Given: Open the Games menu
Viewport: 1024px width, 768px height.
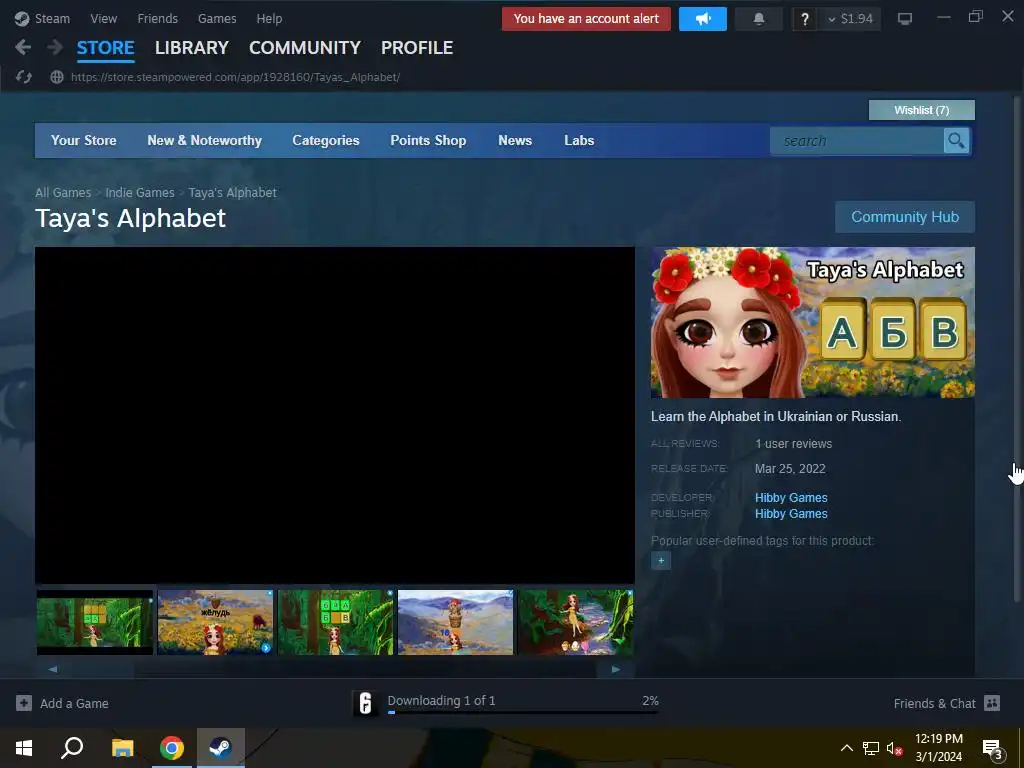Looking at the screenshot, I should 217,18.
